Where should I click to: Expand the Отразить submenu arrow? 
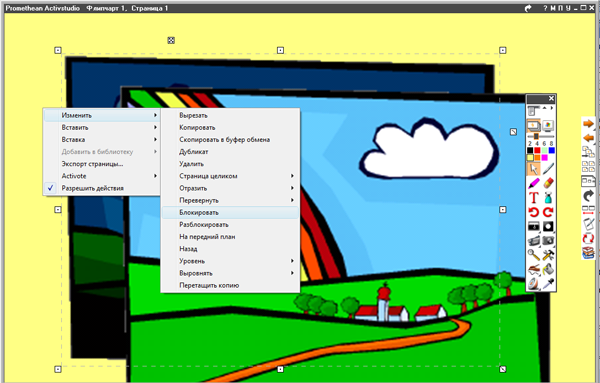[292, 188]
